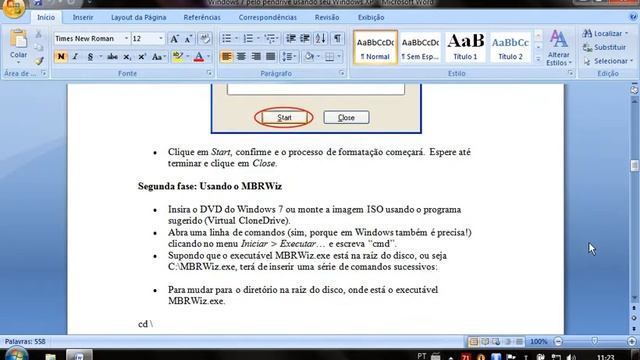
Task: Align text right
Action: (256, 57)
